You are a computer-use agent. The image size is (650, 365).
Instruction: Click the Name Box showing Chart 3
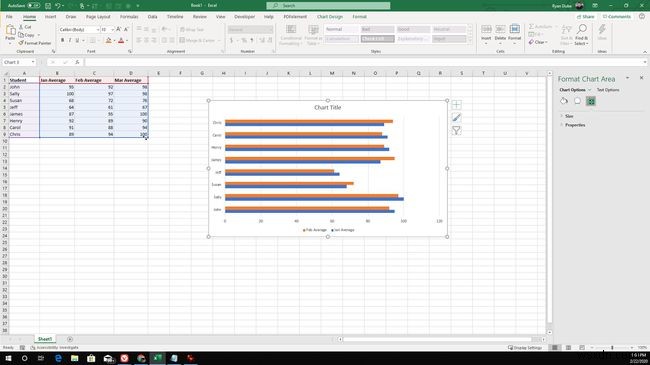[19, 62]
